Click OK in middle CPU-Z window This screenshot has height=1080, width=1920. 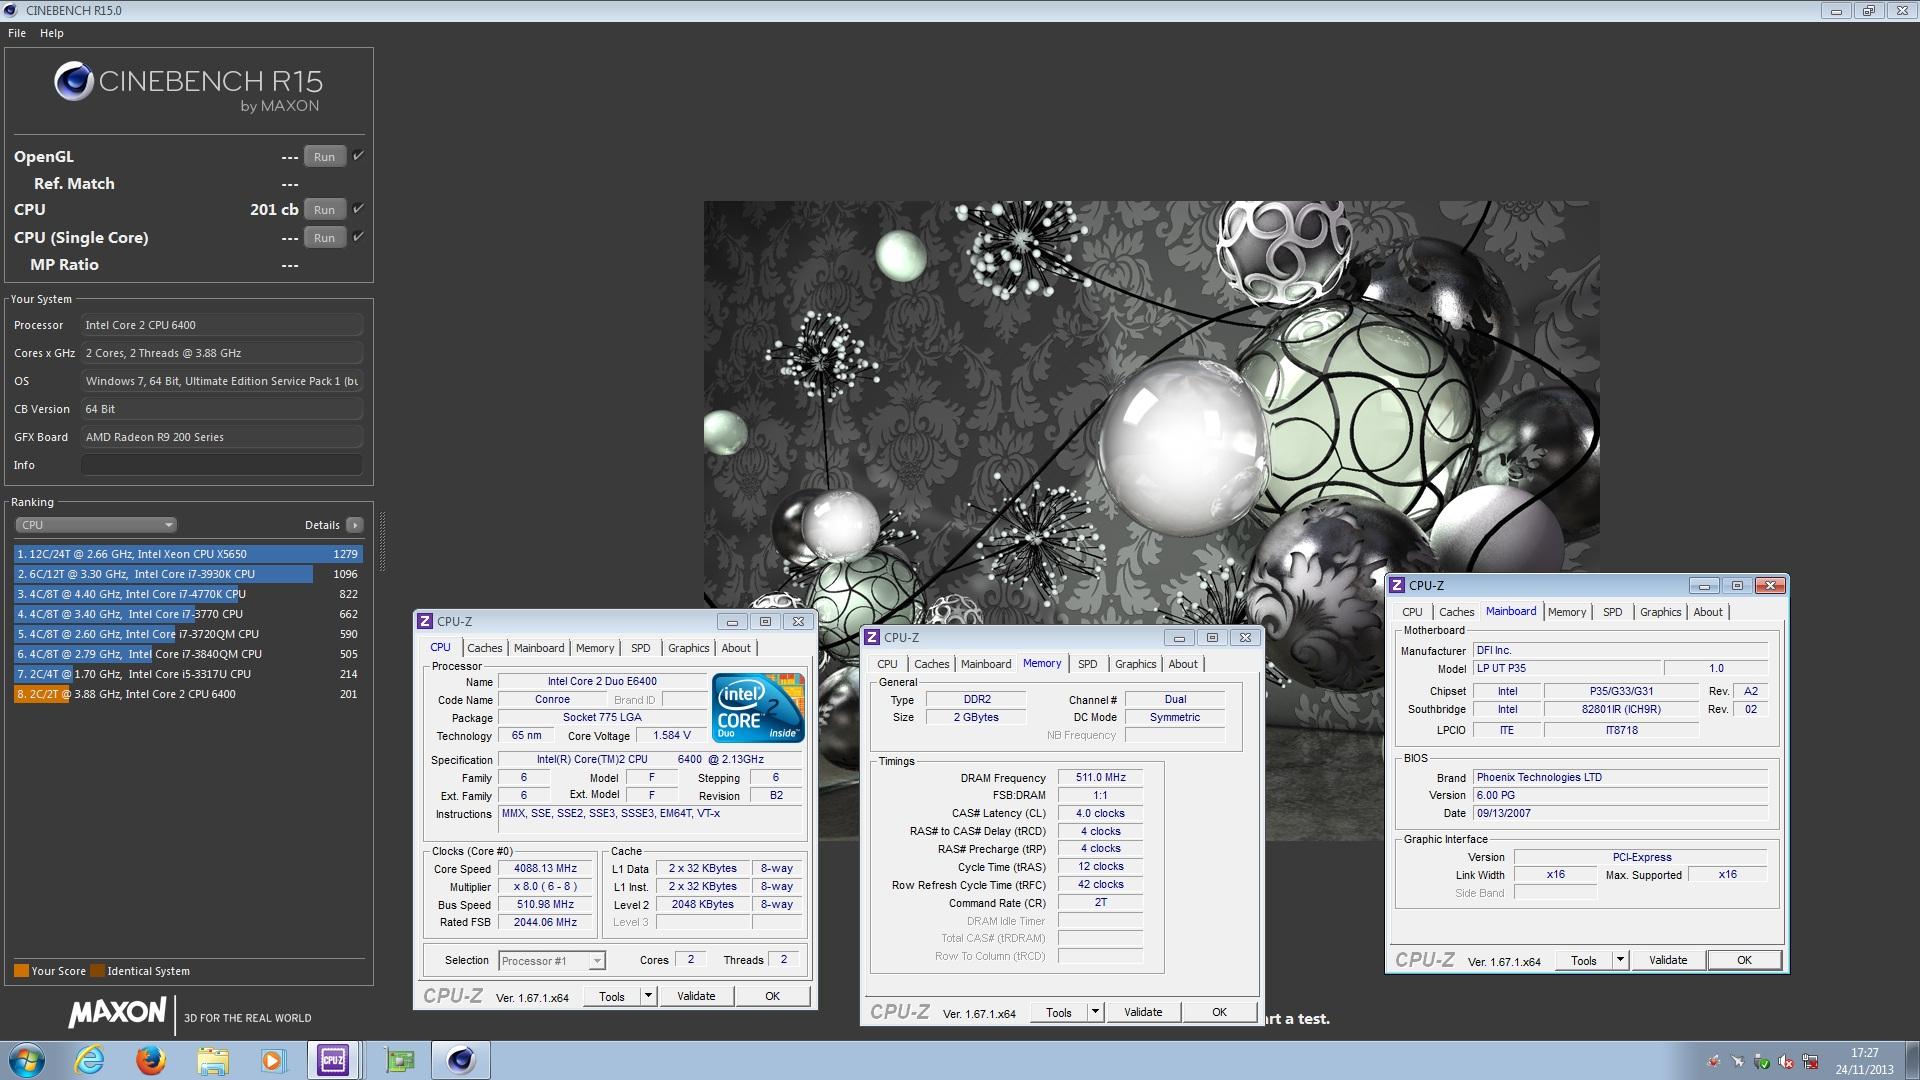(1219, 1012)
